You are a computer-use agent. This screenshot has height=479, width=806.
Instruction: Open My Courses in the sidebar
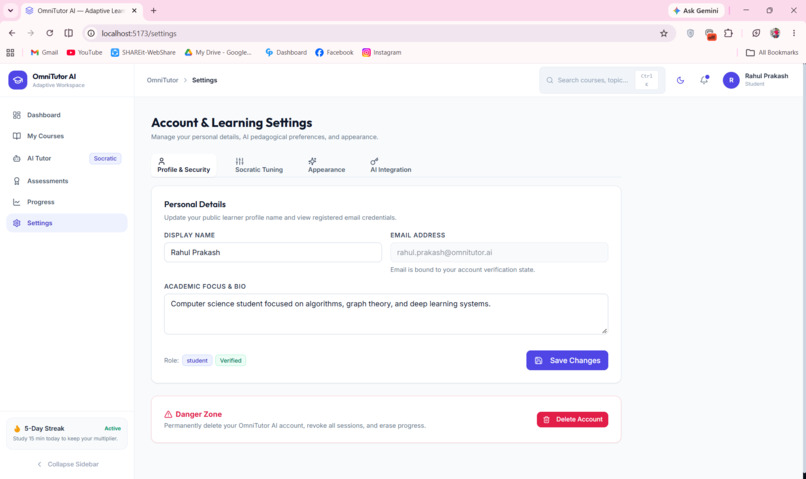[x=67, y=136]
